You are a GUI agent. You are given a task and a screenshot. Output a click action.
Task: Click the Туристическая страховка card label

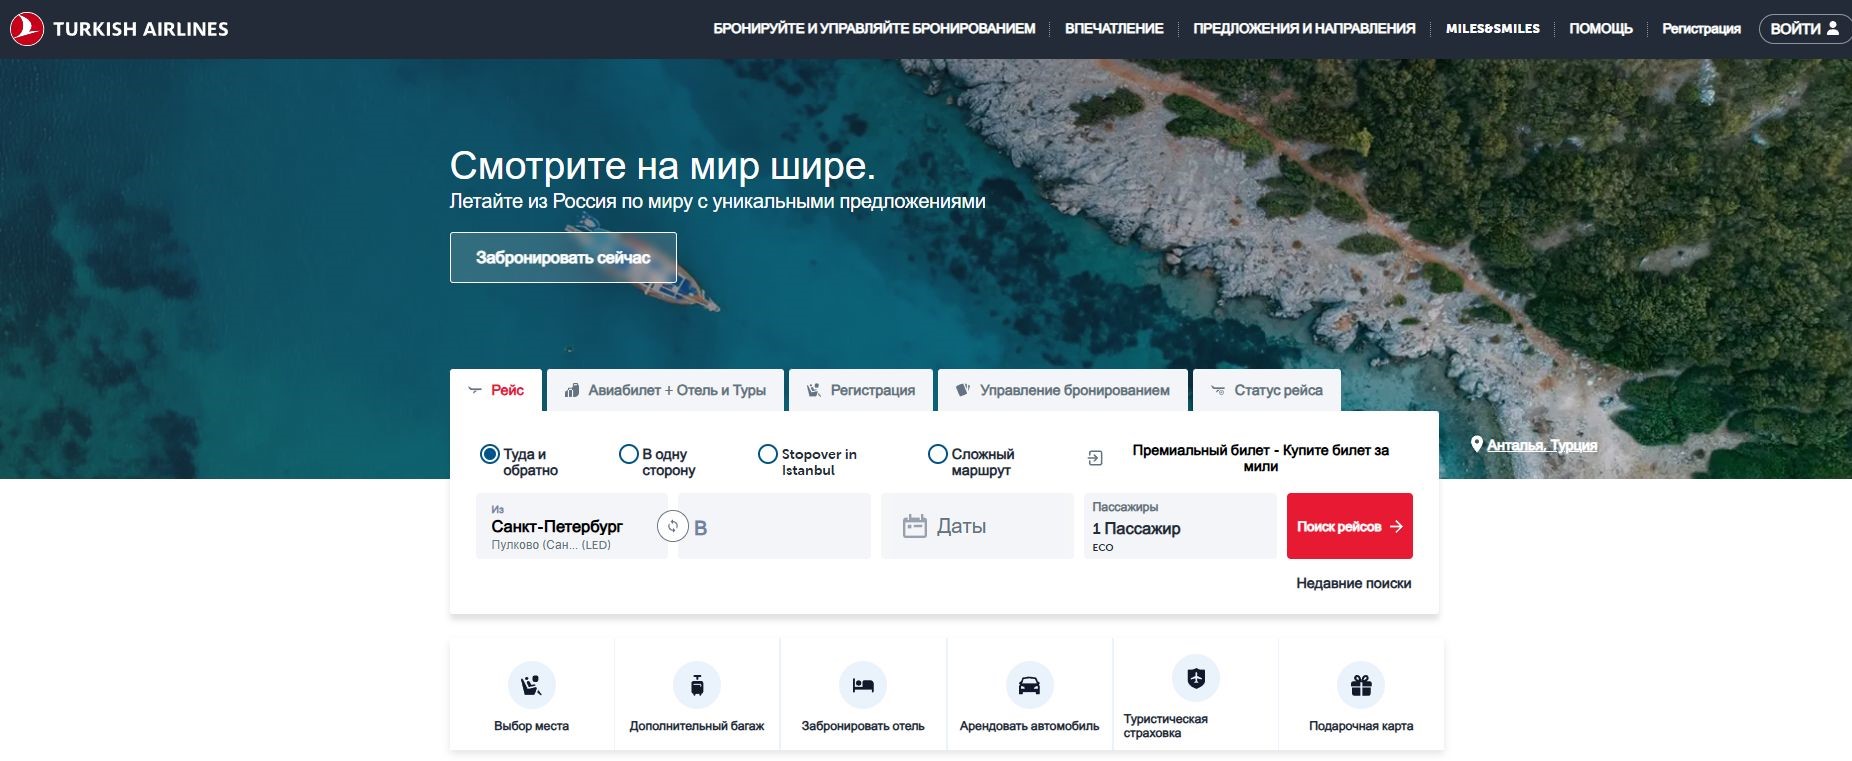pos(1166,726)
